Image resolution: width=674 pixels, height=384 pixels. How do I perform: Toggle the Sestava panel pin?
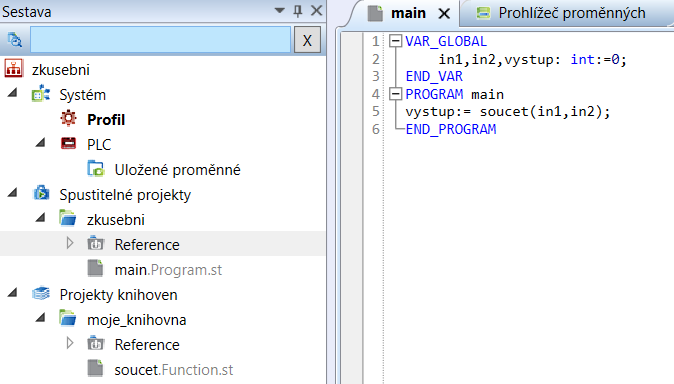click(x=297, y=11)
